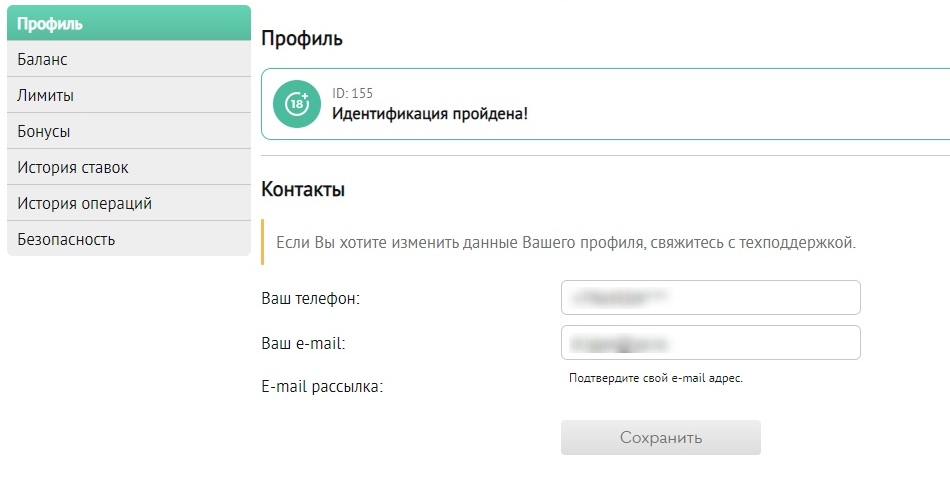Click the Ваш телефон label
Screen dimensions: 950x481
(x=310, y=298)
